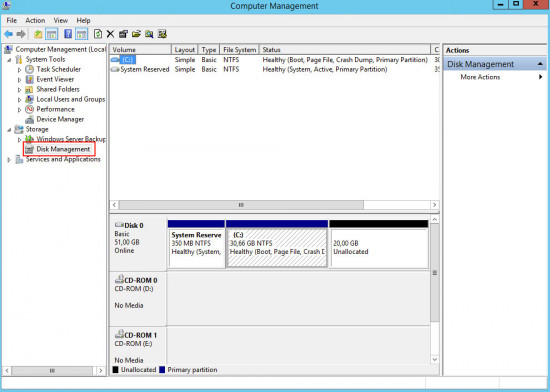Sort by the Layout column header
This screenshot has height=392, width=550.
pos(185,50)
